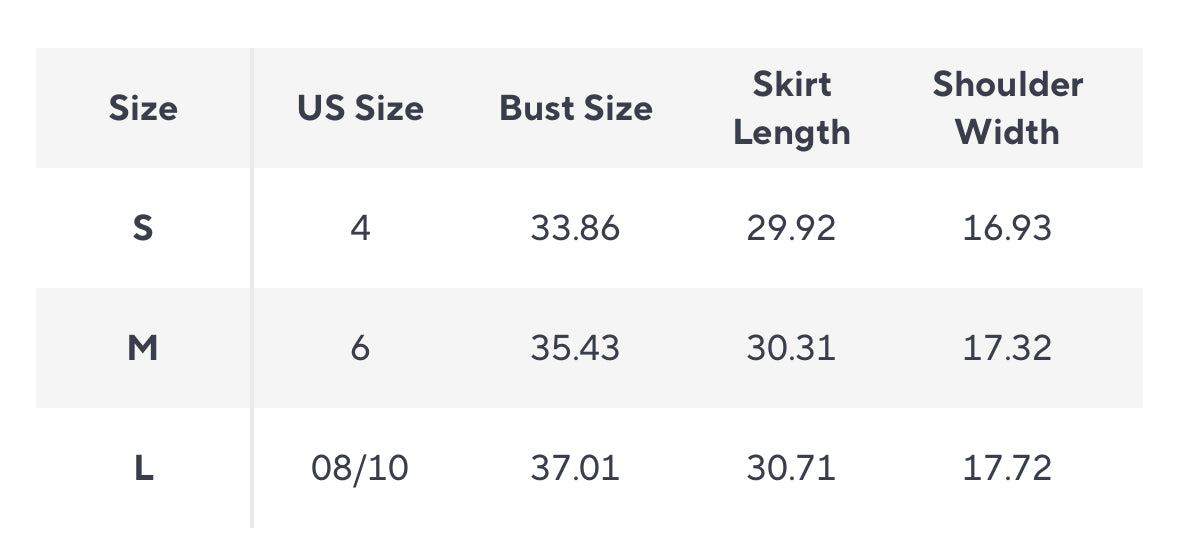Screen dimensions: 1179x538
Task: Select the L size row label
Action: click(x=143, y=468)
